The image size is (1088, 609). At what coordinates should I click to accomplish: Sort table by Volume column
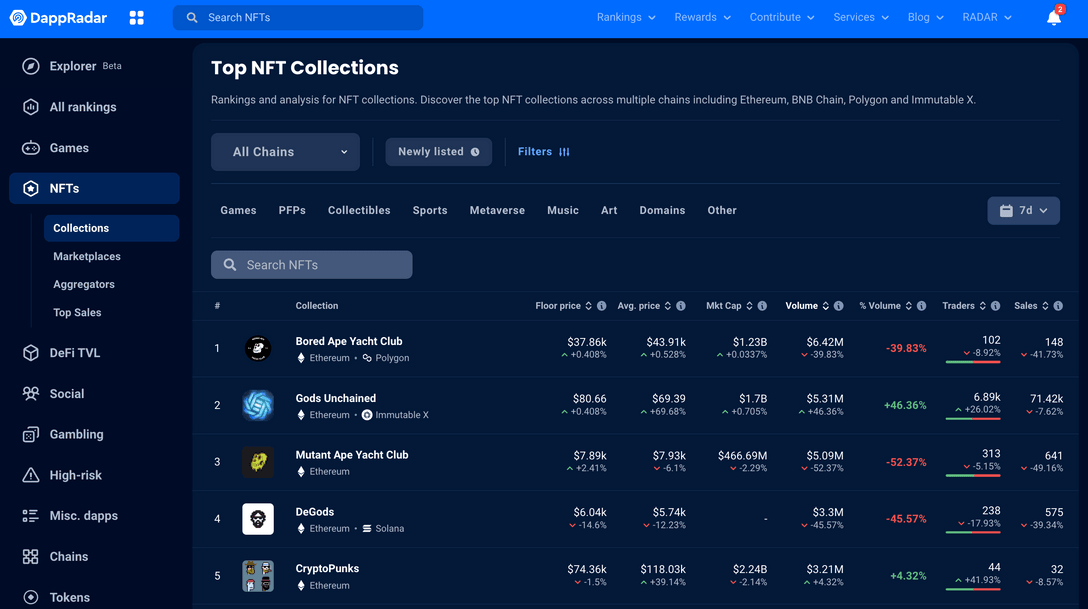click(x=801, y=306)
